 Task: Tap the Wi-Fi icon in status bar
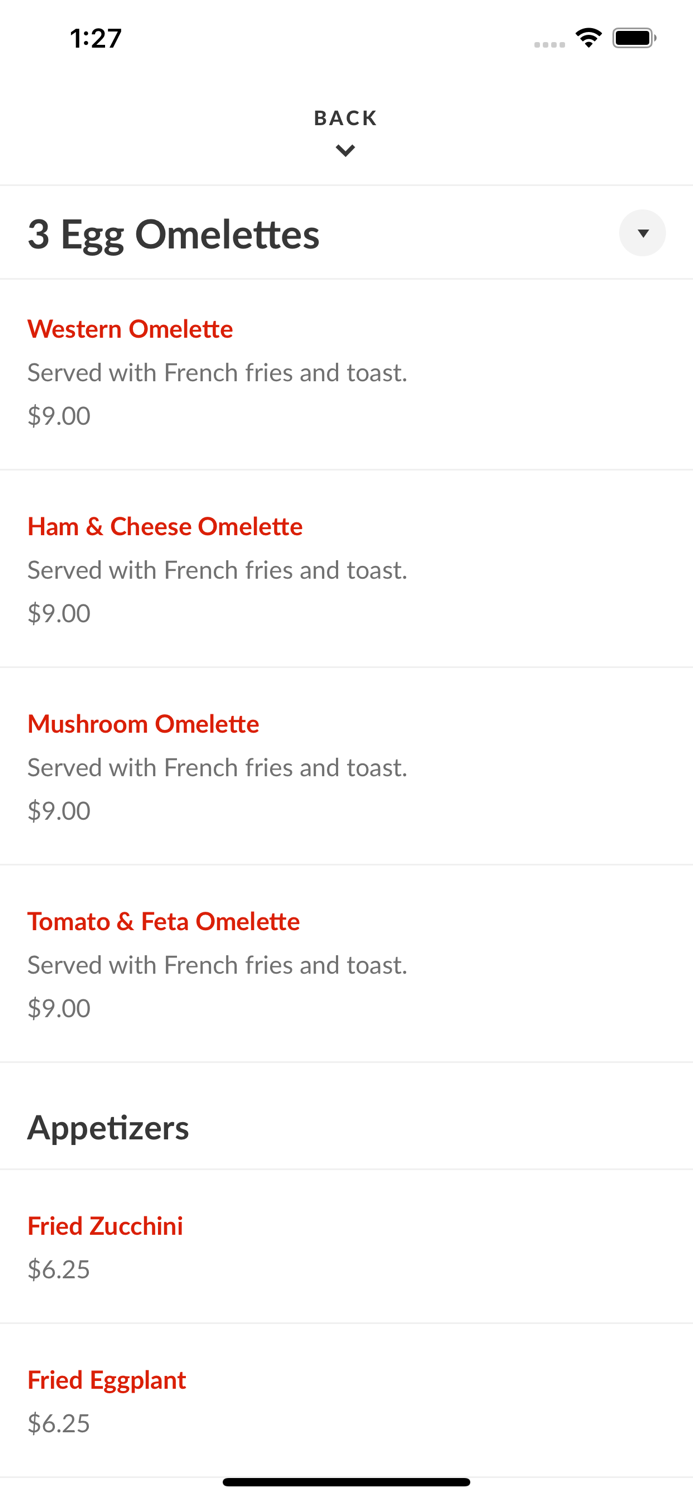(588, 37)
